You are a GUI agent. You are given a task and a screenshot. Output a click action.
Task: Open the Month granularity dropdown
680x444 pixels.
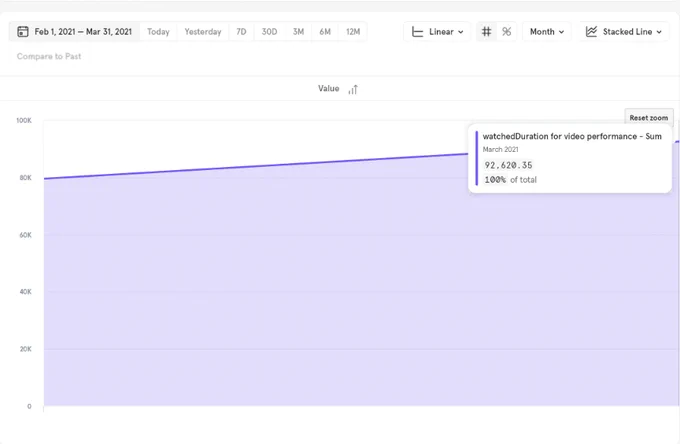click(x=546, y=32)
